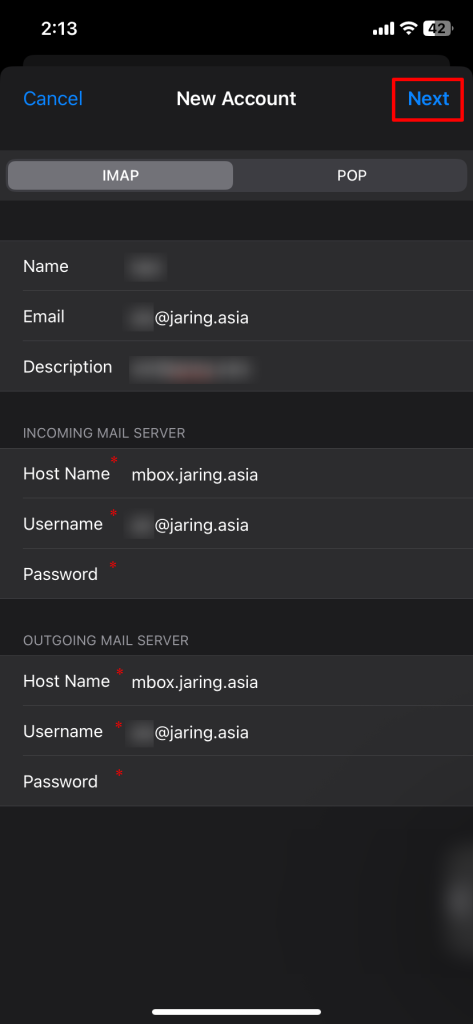This screenshot has width=473, height=1024.
Task: Edit the outgoing mail server Username
Action: tap(236, 731)
